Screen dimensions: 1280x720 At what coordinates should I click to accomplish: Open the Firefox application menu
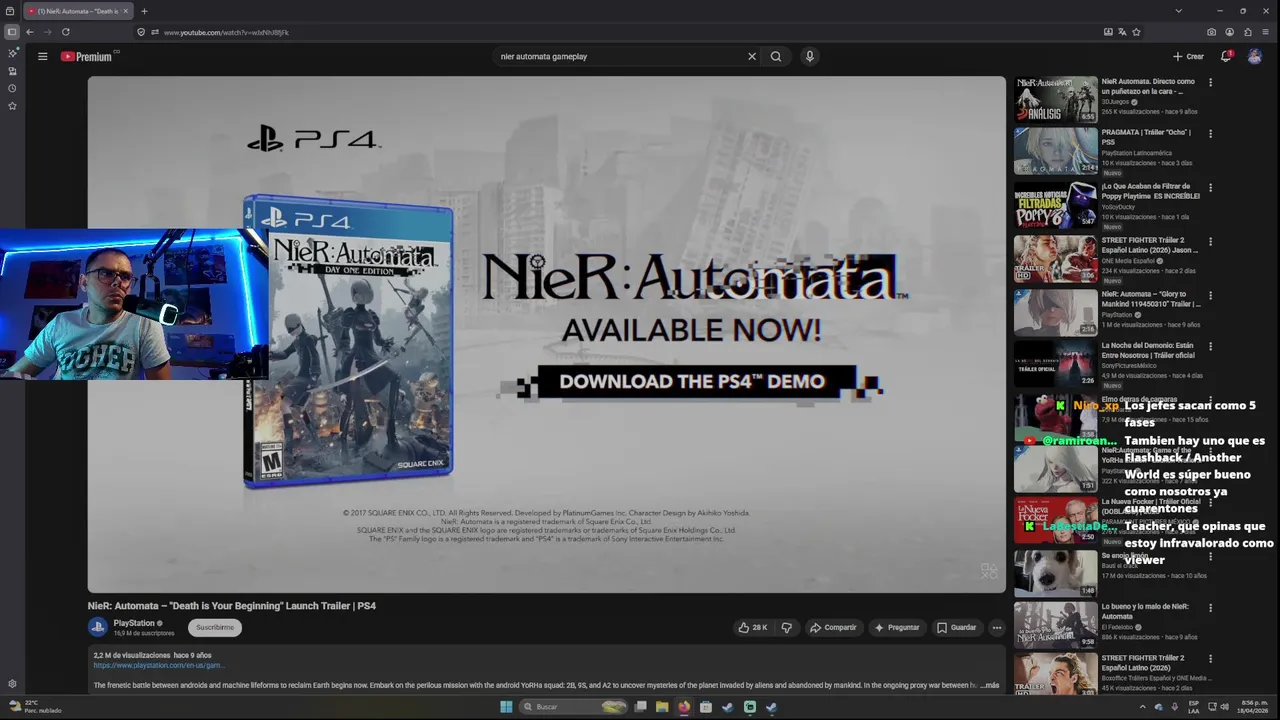coord(1265,32)
